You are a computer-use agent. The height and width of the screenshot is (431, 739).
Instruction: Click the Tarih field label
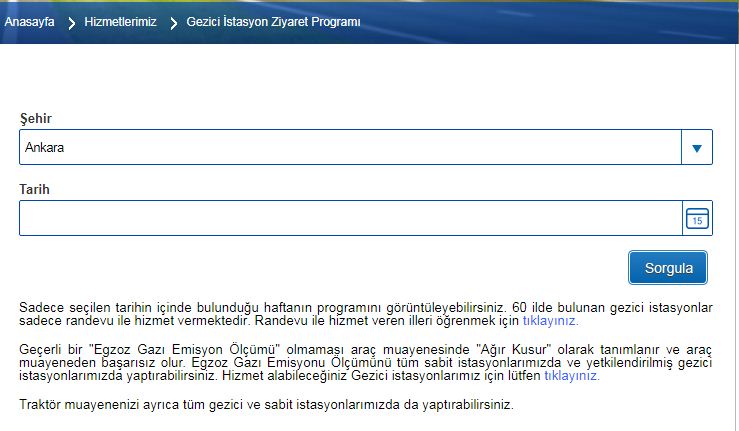34,189
